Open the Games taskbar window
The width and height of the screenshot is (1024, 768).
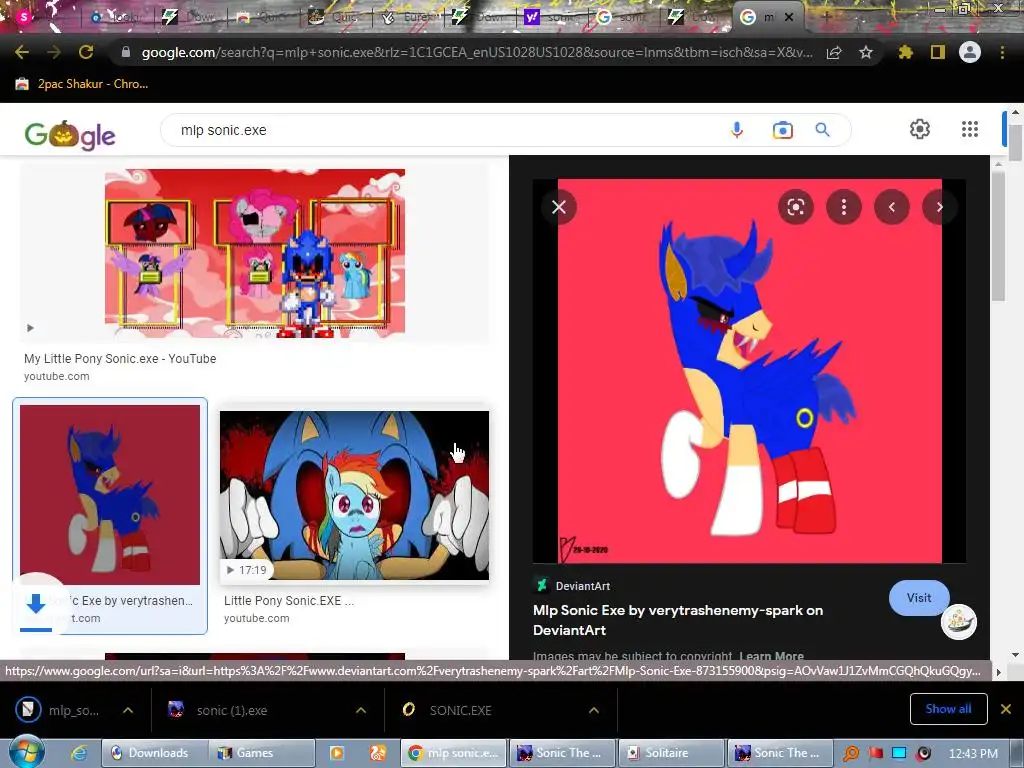[261, 753]
